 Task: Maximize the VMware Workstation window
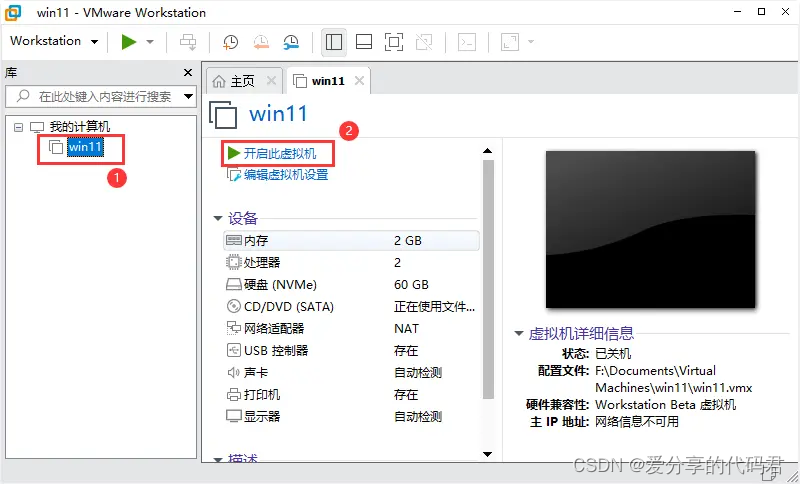[x=761, y=12]
